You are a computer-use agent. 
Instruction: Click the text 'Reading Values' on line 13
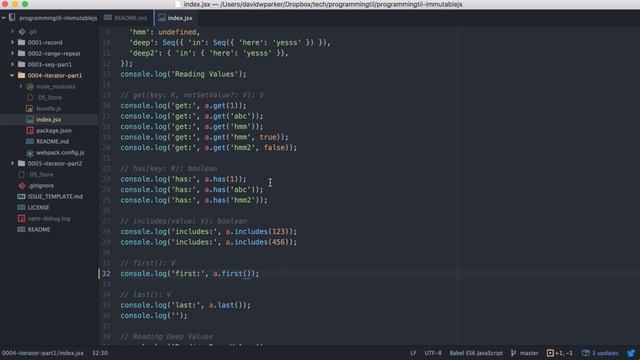[204, 74]
